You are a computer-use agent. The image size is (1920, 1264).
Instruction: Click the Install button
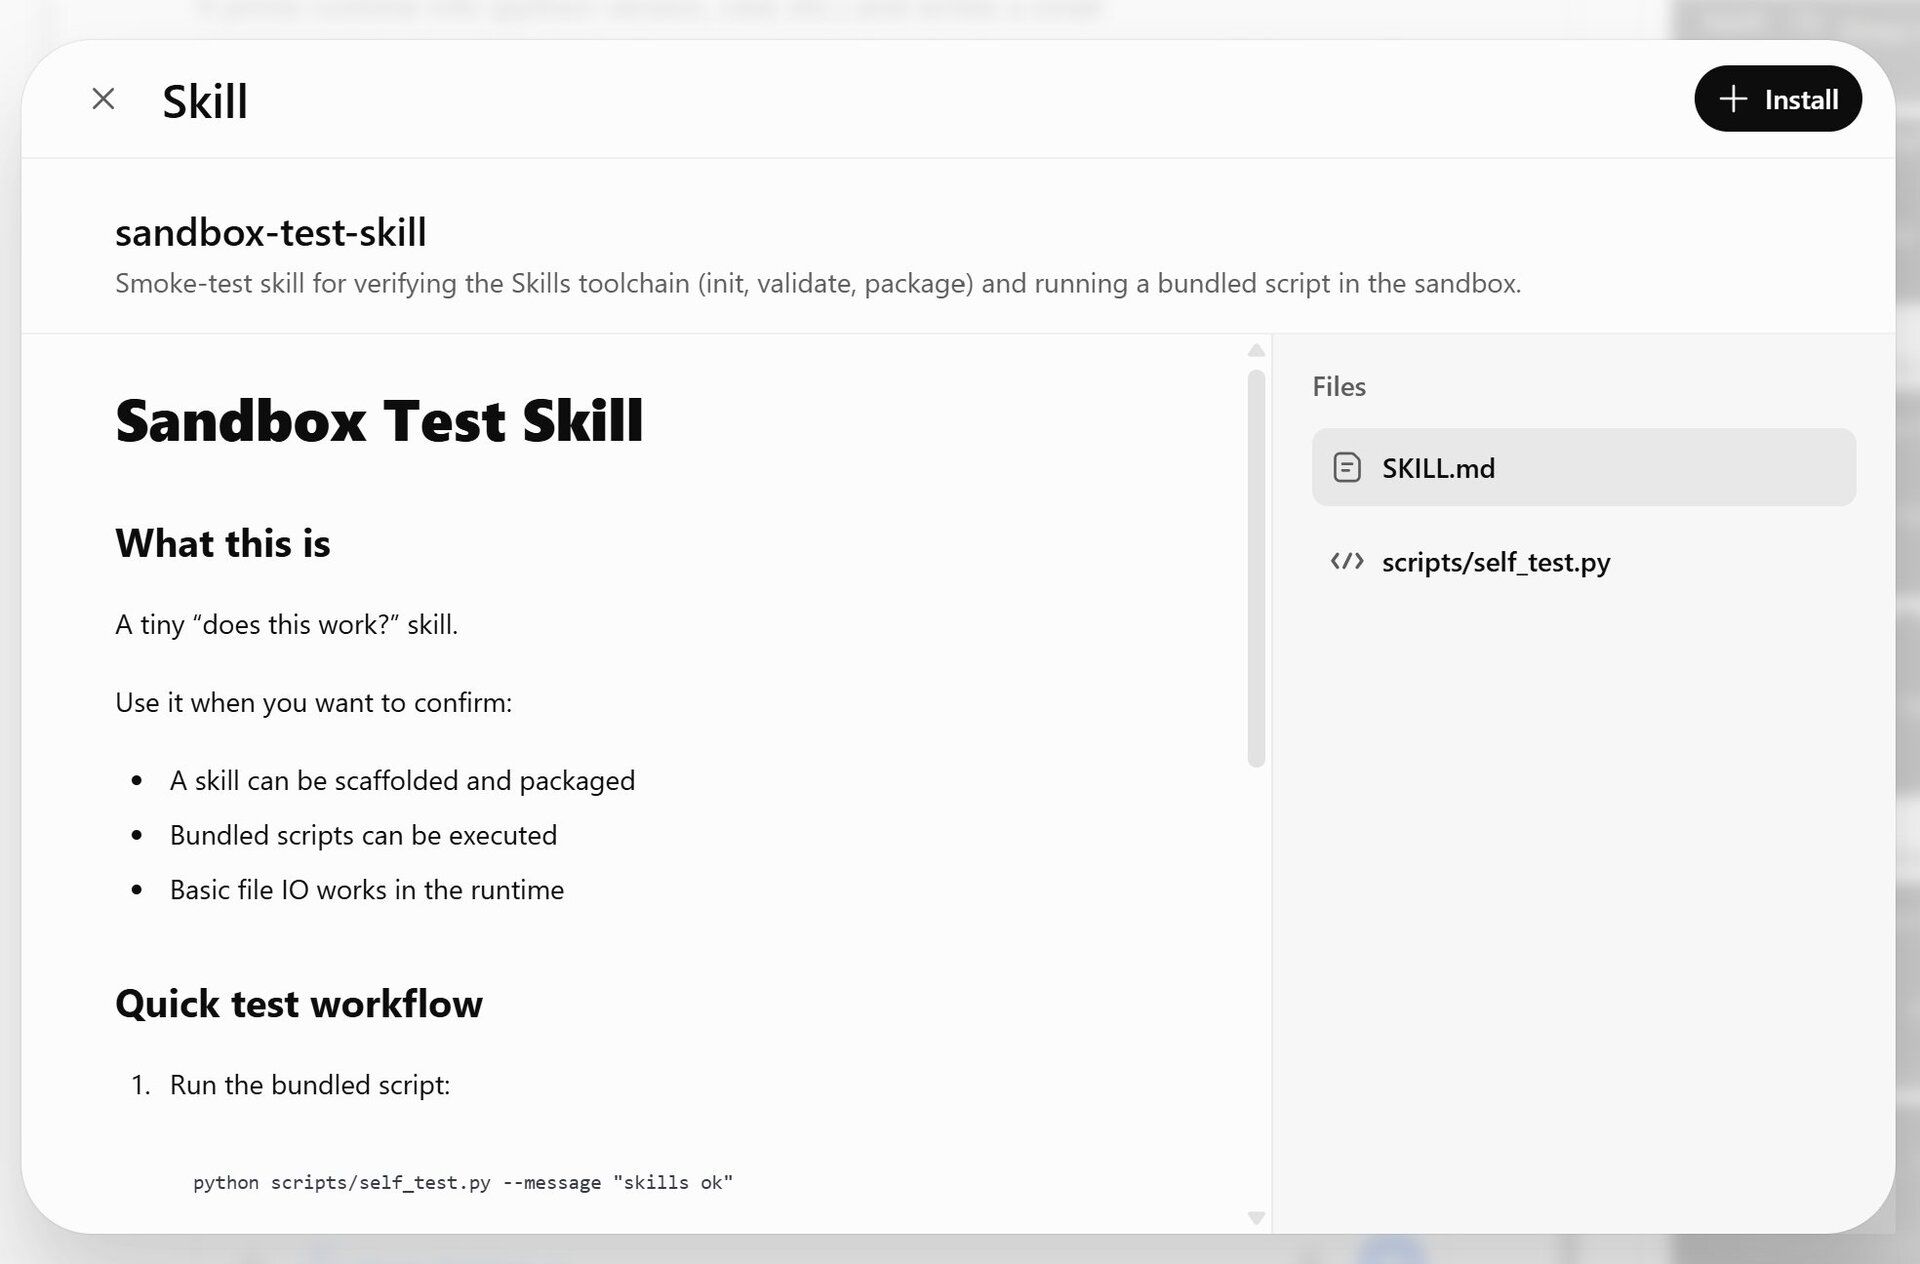tap(1777, 99)
